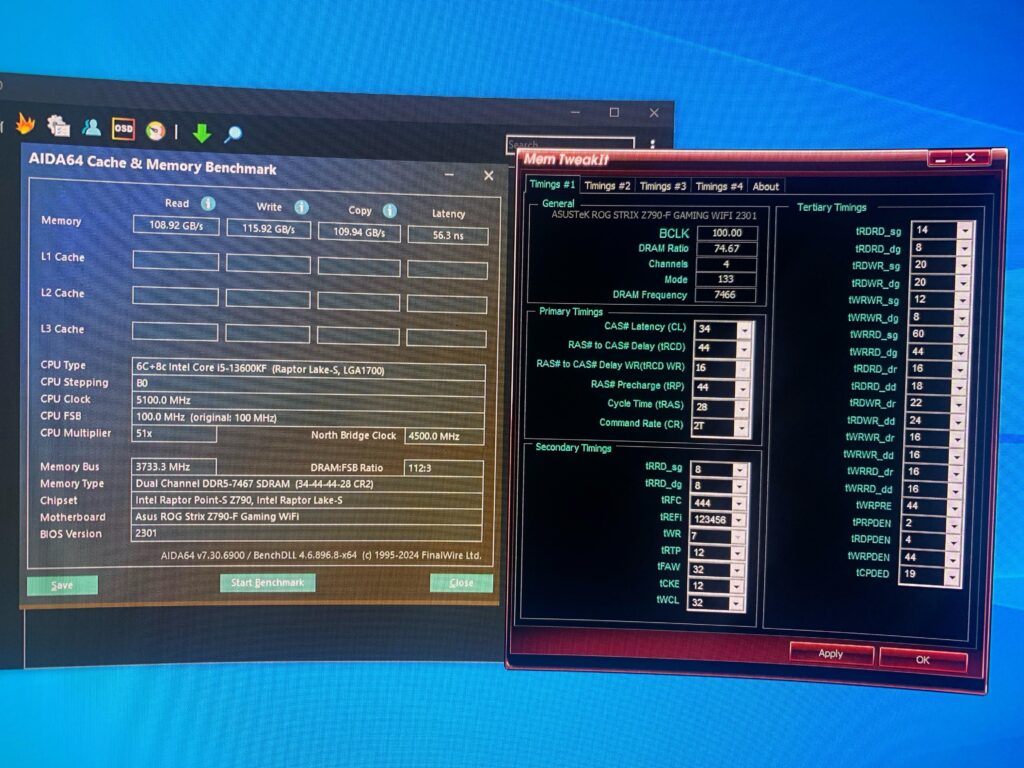The image size is (1024, 768).
Task: Click the Memory Type DDR5-7467 field
Action: pos(308,484)
